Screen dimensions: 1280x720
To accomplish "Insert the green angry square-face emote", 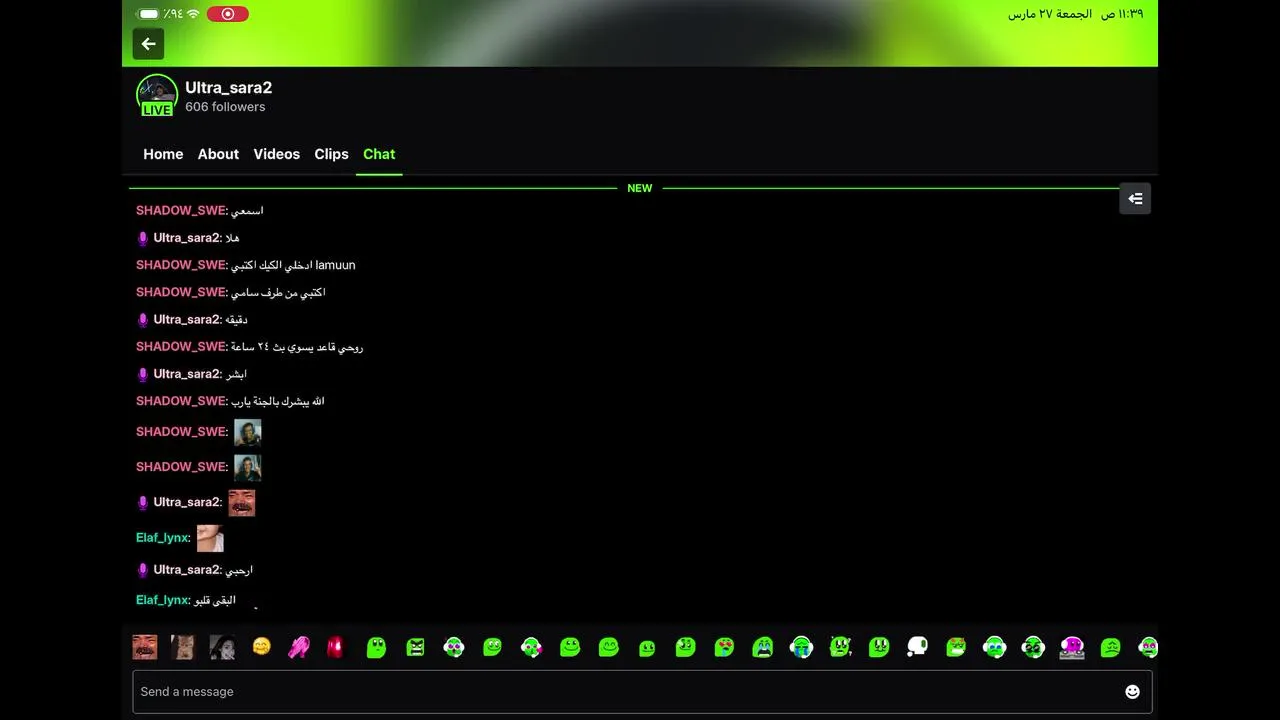I will click(x=415, y=647).
